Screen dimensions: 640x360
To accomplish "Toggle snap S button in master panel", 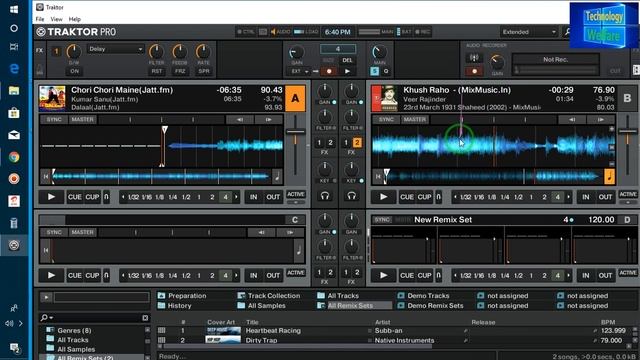I will [x=374, y=71].
